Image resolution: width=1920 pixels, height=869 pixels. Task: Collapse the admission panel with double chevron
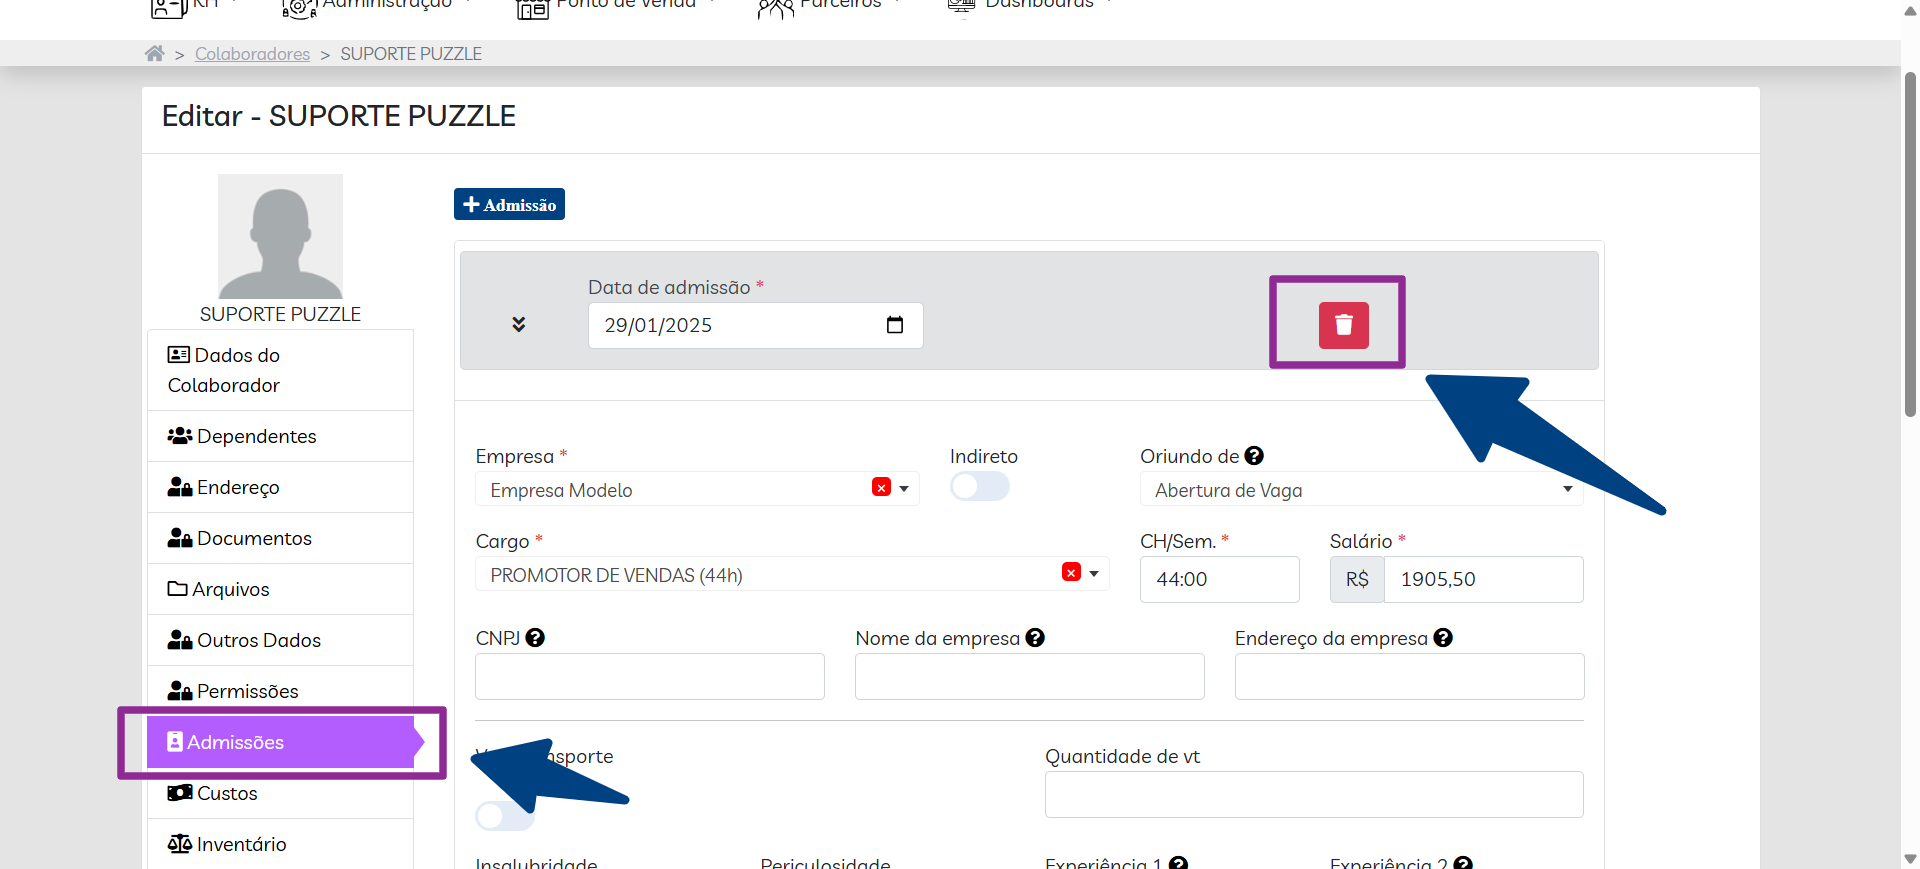518,324
